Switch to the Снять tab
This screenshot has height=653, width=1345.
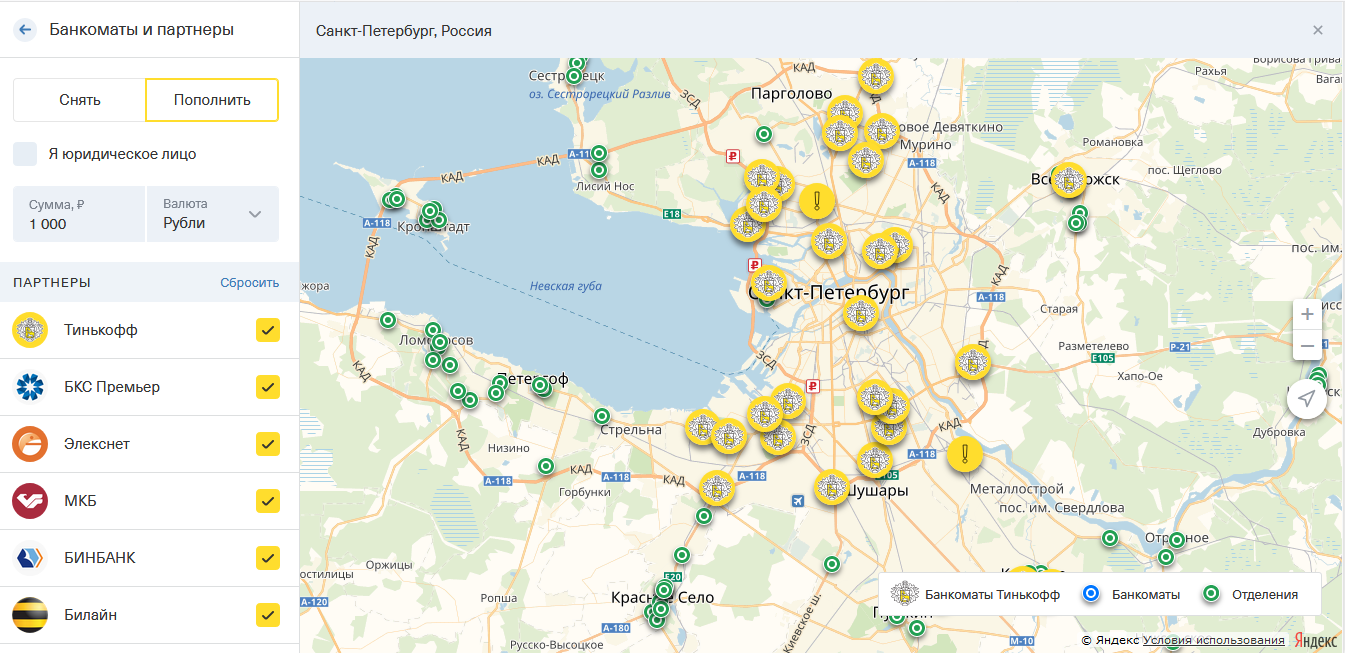click(x=79, y=100)
